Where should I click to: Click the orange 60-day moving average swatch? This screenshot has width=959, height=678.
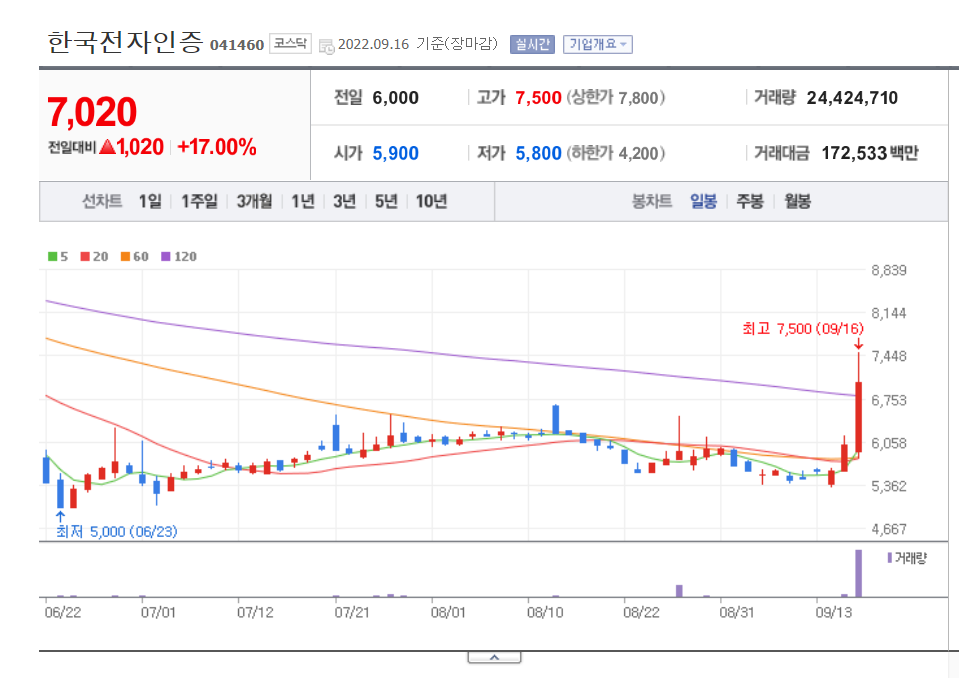point(125,257)
